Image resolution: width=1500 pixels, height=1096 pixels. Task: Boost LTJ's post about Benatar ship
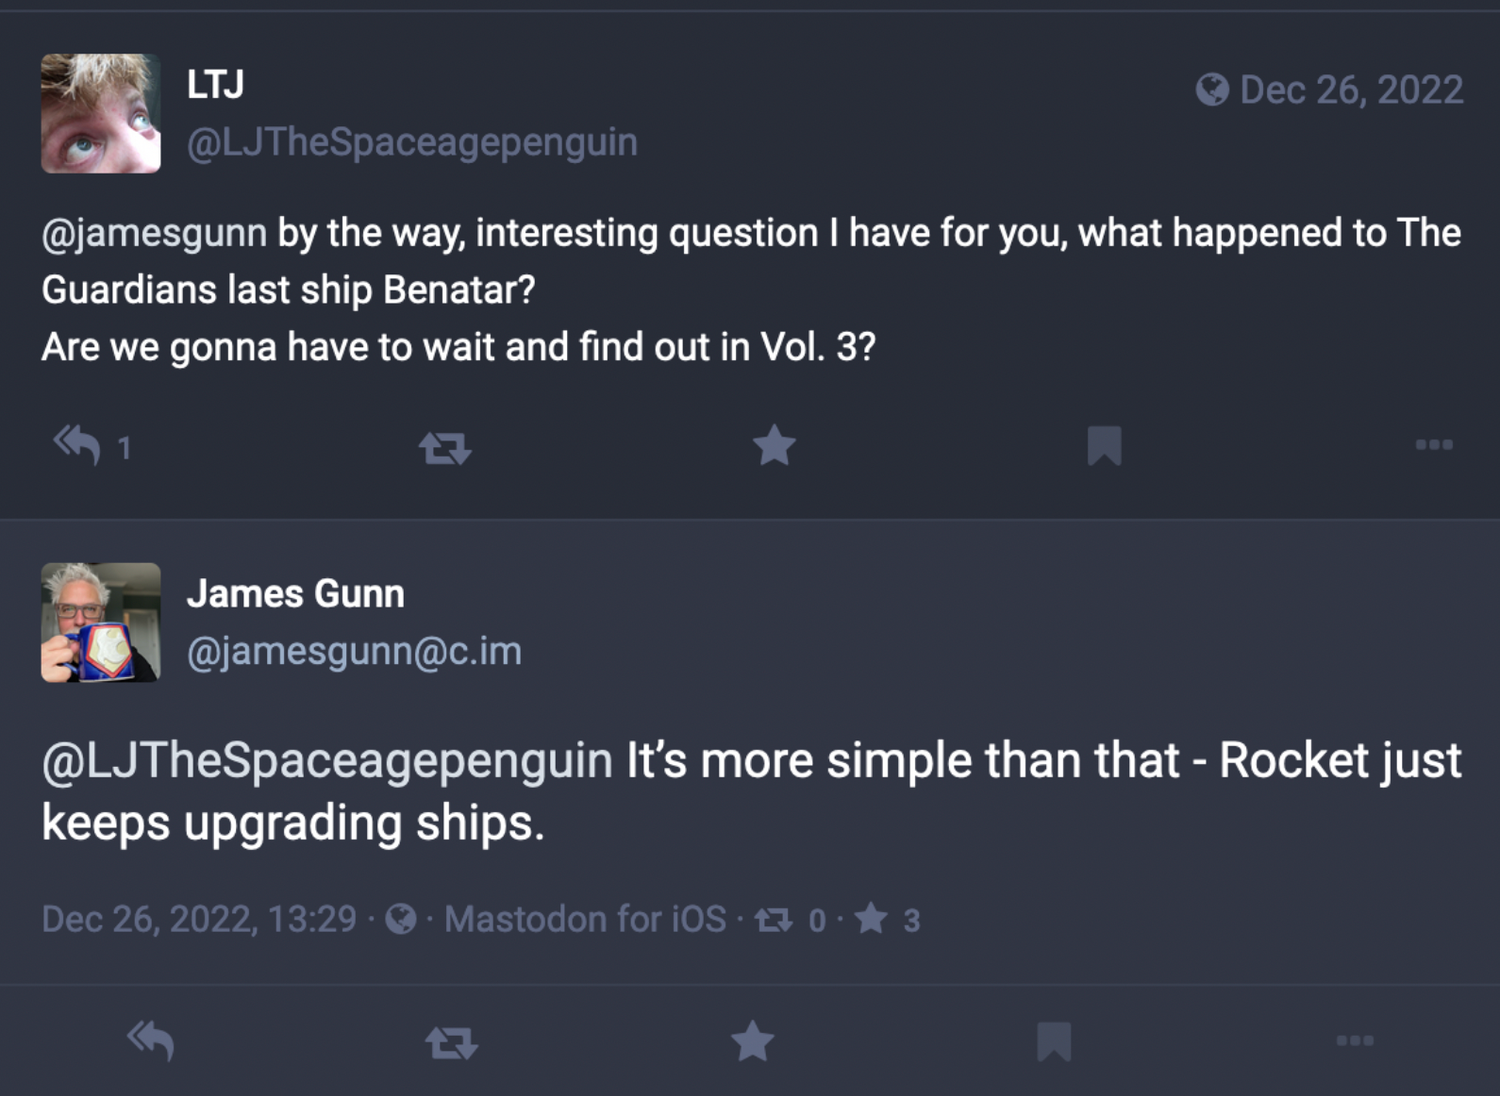click(x=444, y=447)
